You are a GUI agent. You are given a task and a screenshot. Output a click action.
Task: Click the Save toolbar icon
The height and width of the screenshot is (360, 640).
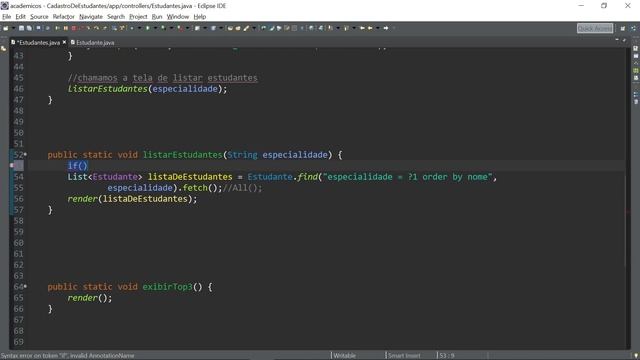tap(21, 28)
